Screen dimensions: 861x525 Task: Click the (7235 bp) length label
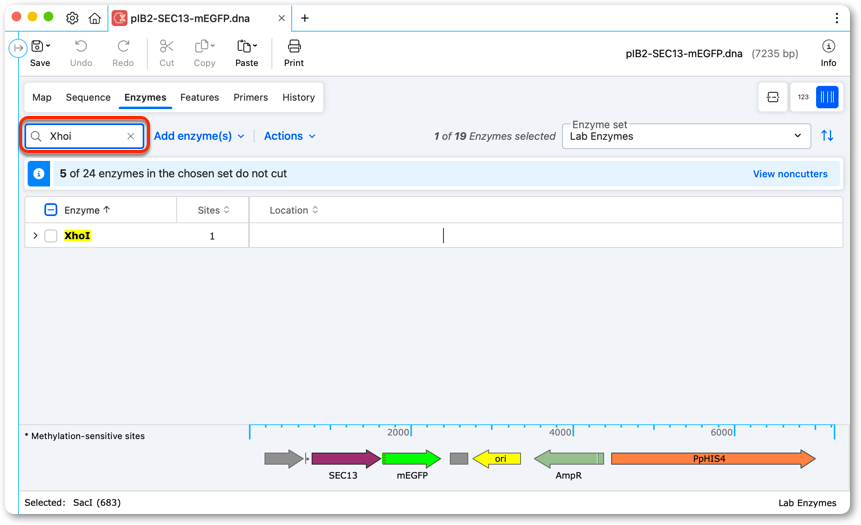(x=775, y=53)
